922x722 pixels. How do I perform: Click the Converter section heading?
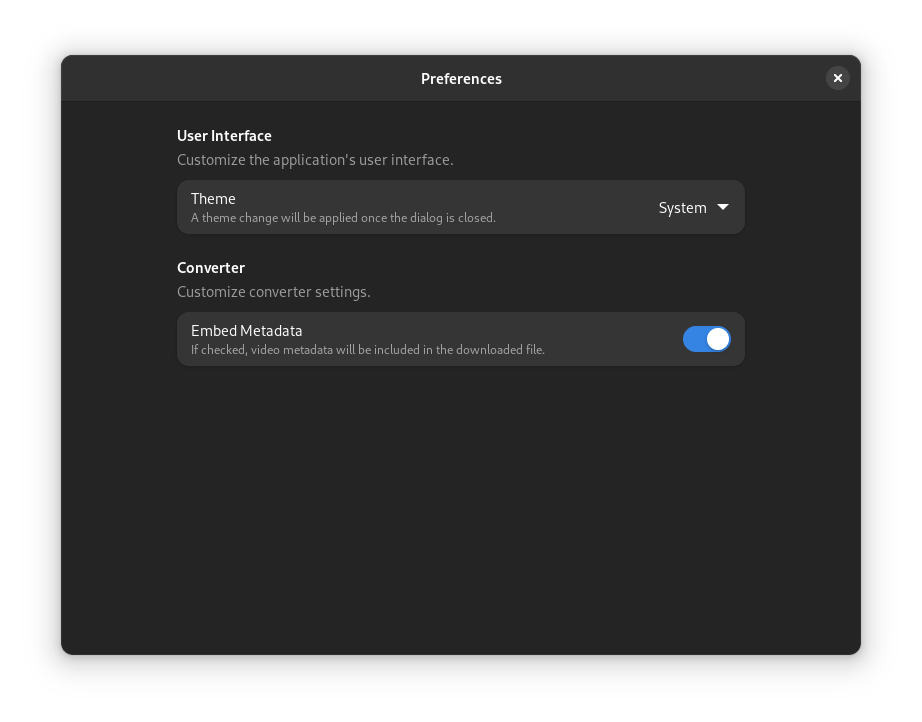211,267
